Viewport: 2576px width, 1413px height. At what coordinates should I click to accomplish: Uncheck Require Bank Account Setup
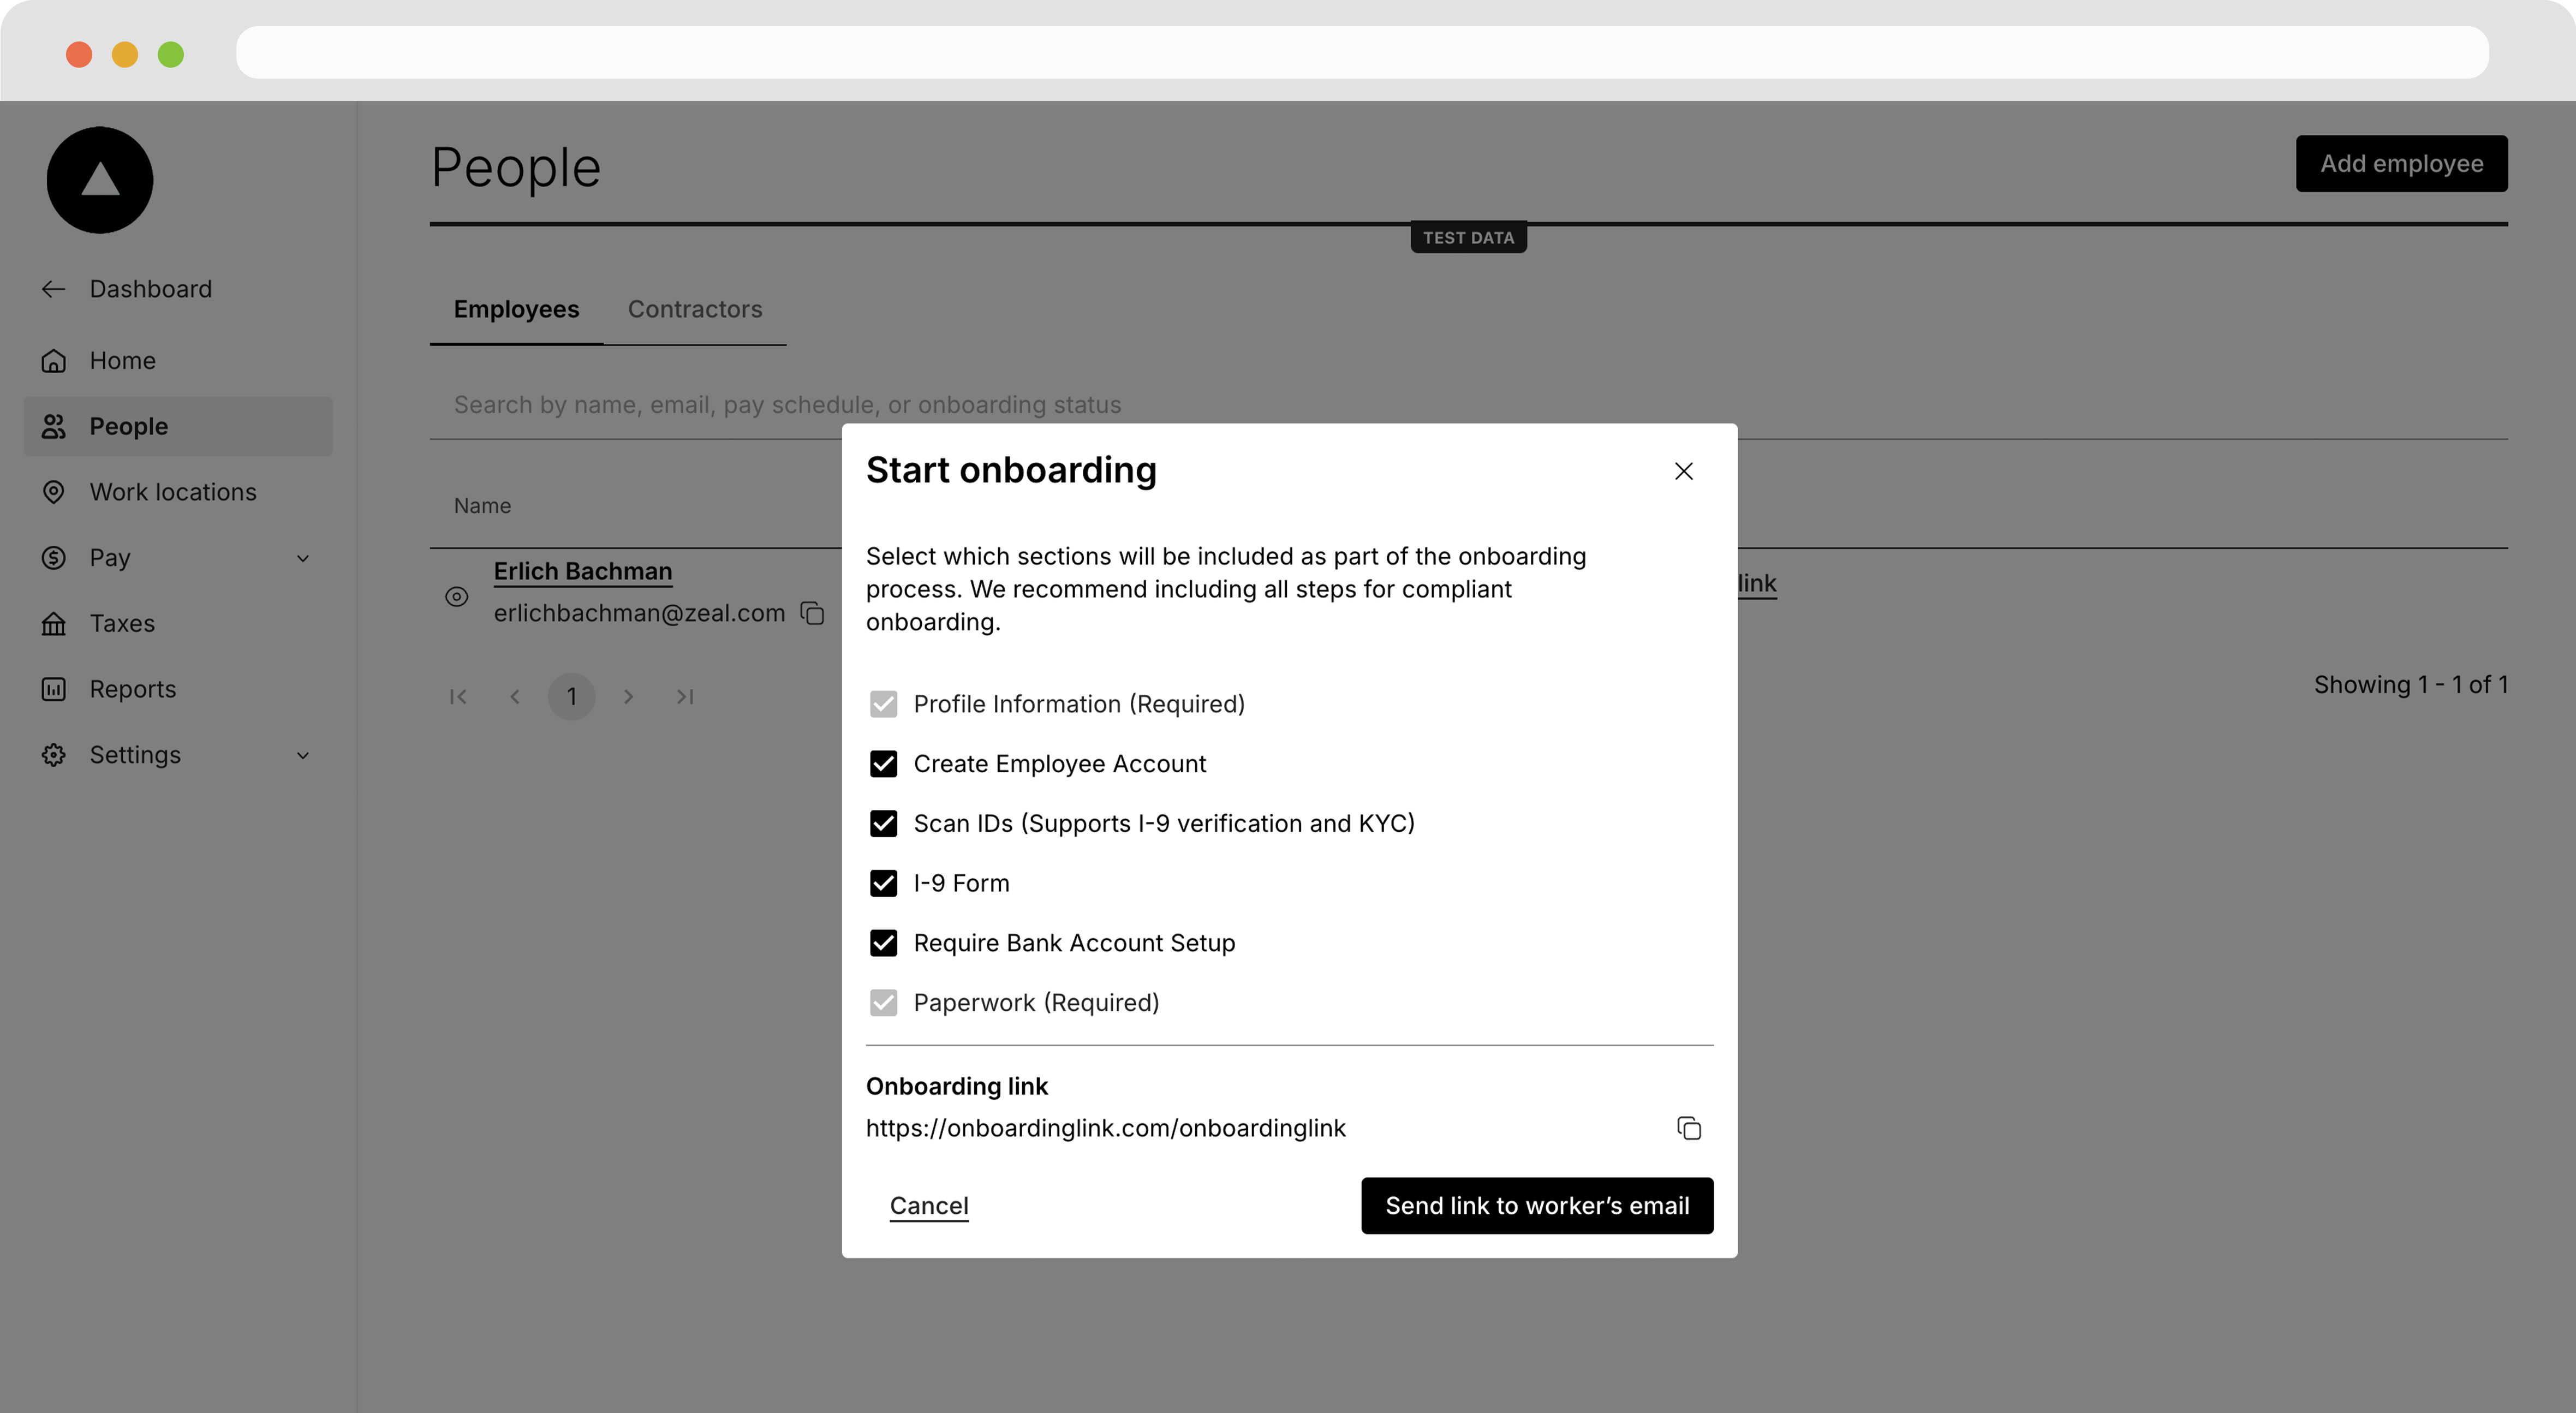point(883,943)
